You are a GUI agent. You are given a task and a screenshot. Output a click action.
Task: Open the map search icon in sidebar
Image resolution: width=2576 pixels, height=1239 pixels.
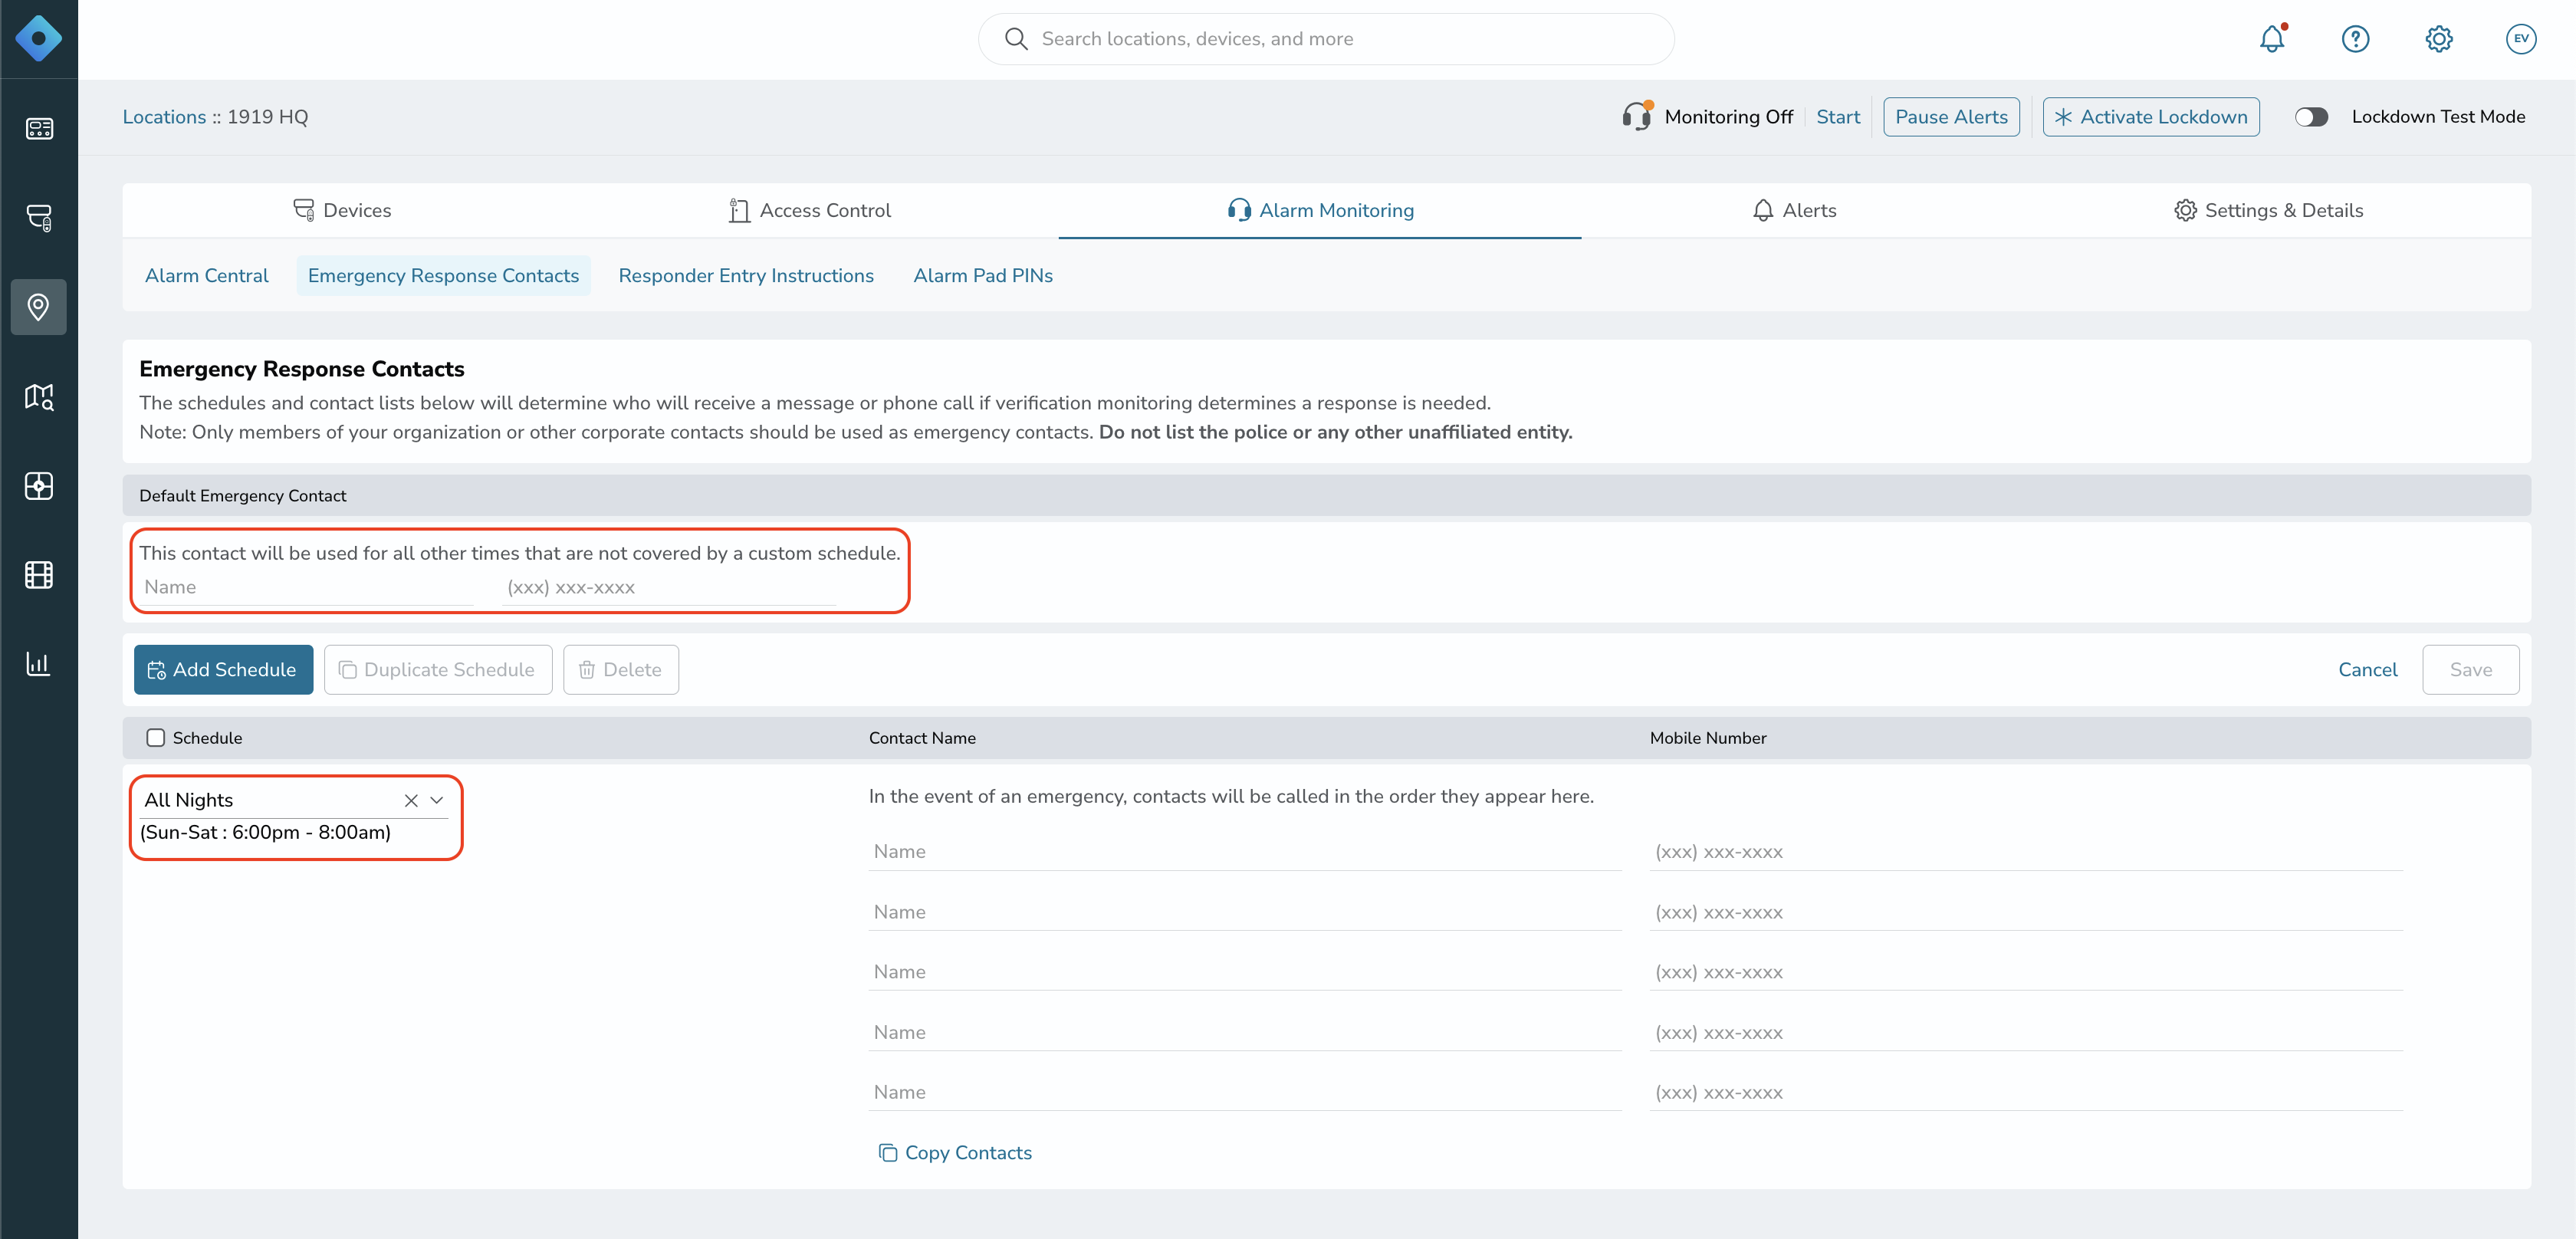point(39,397)
